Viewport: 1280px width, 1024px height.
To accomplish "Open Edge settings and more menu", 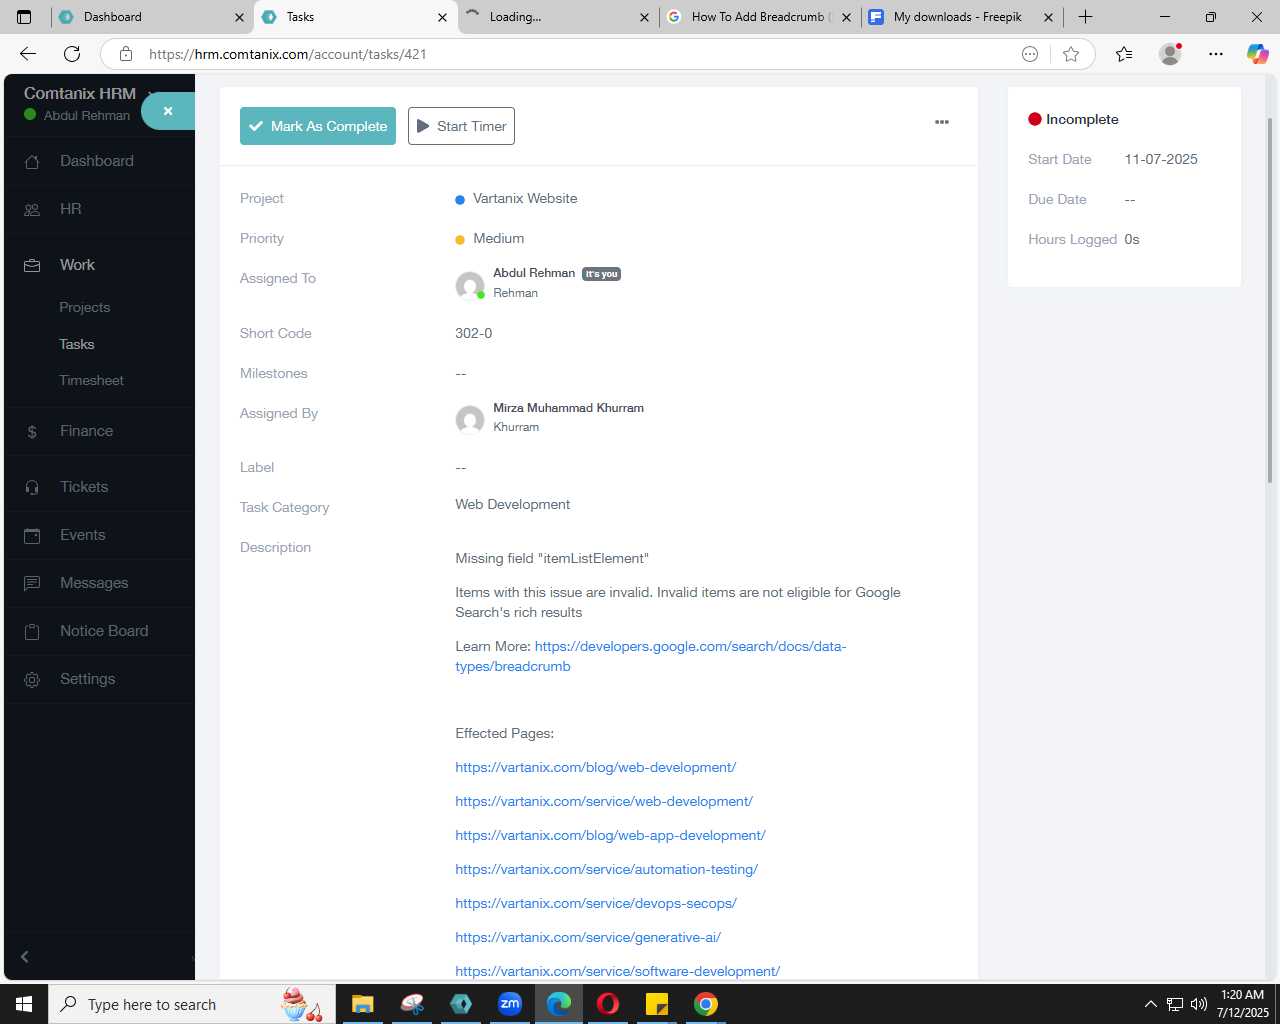I will point(1216,54).
